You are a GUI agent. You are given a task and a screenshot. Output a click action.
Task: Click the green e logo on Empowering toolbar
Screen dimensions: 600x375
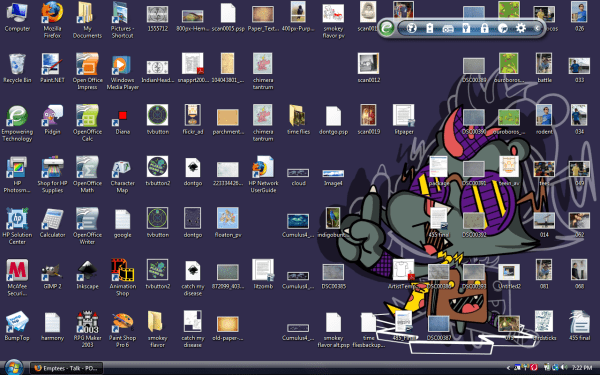387,28
